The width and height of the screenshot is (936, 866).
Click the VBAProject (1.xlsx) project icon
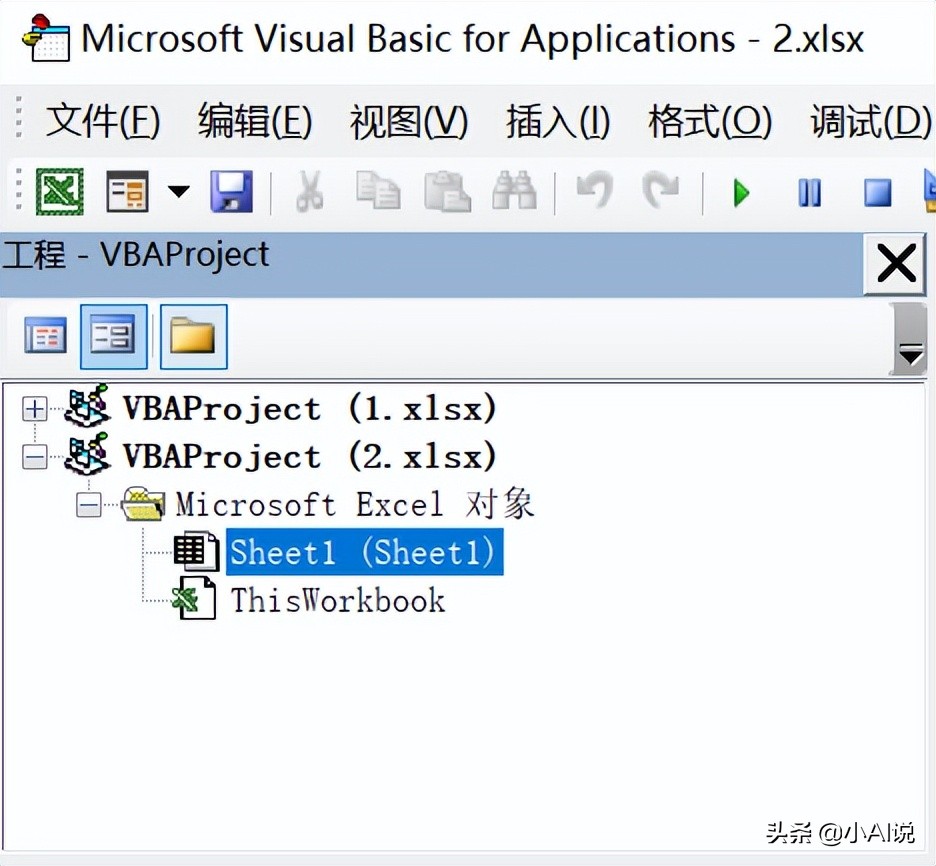88,406
